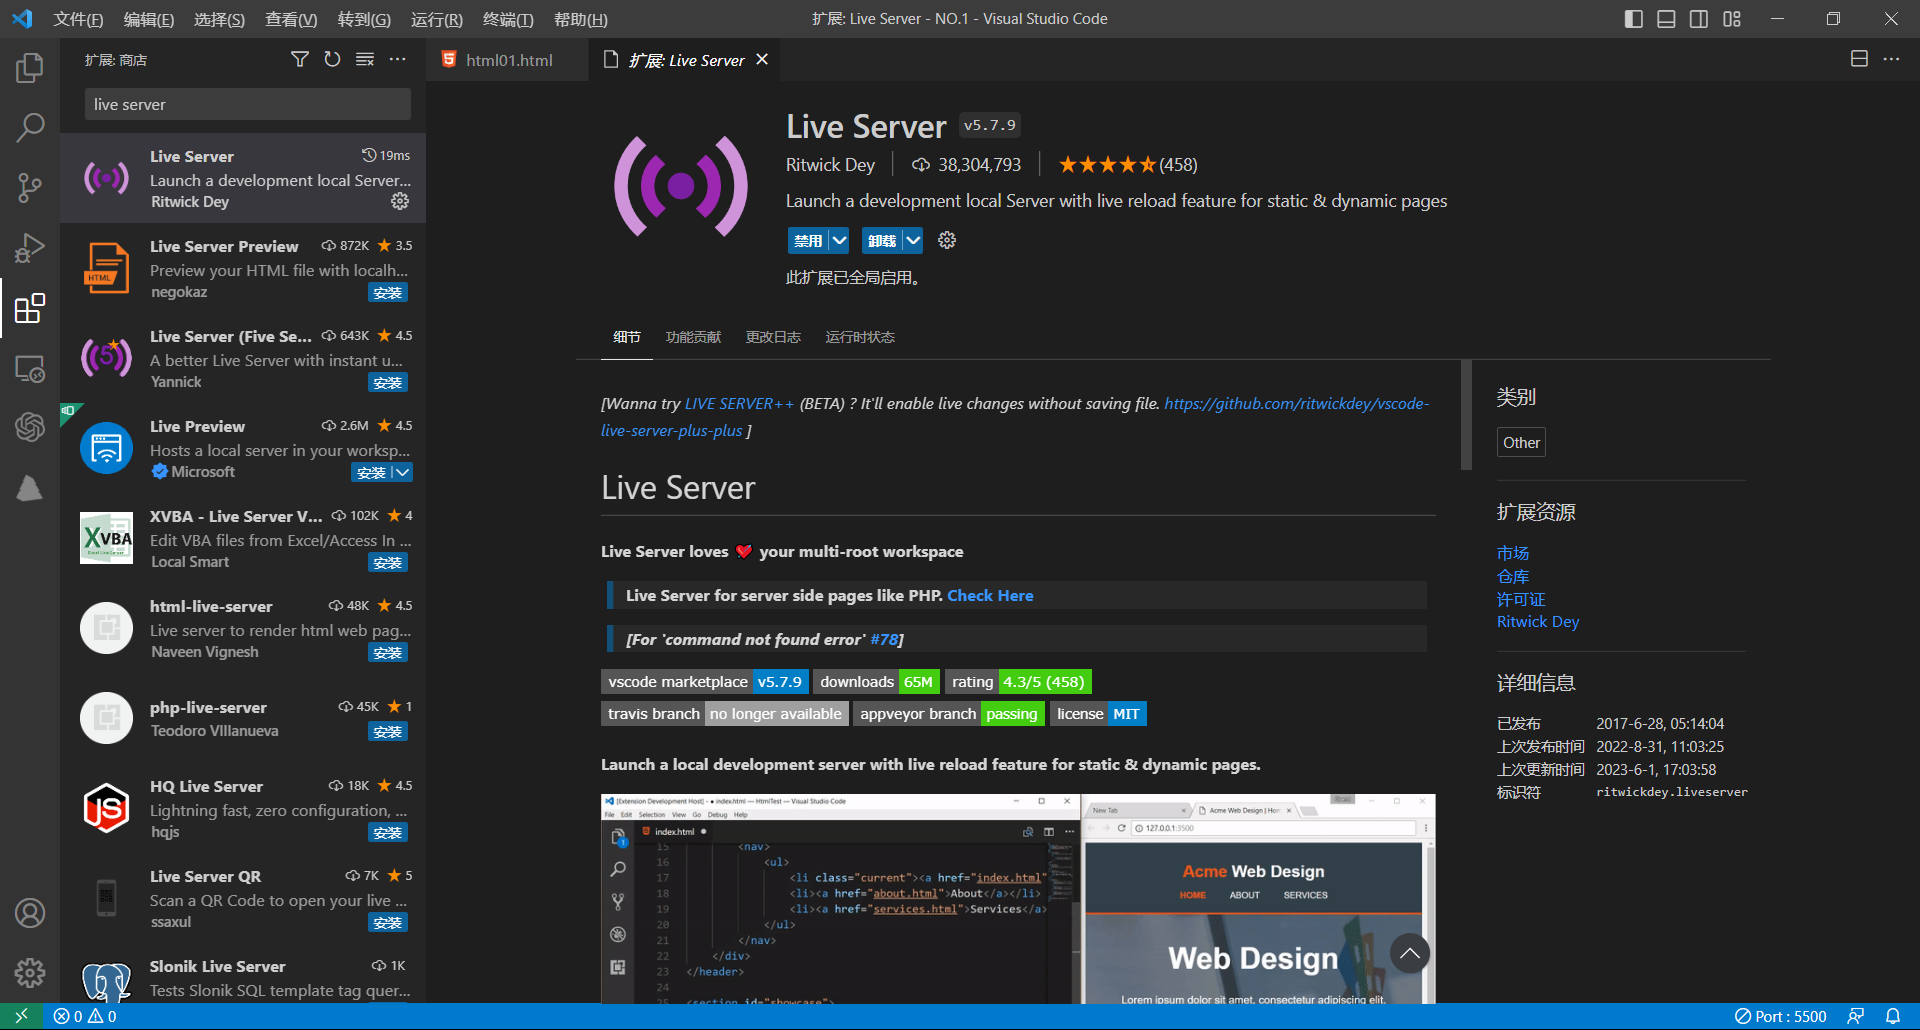Open the feedback icon in status bar
Viewport: 1920px width, 1030px height.
point(1856,1016)
